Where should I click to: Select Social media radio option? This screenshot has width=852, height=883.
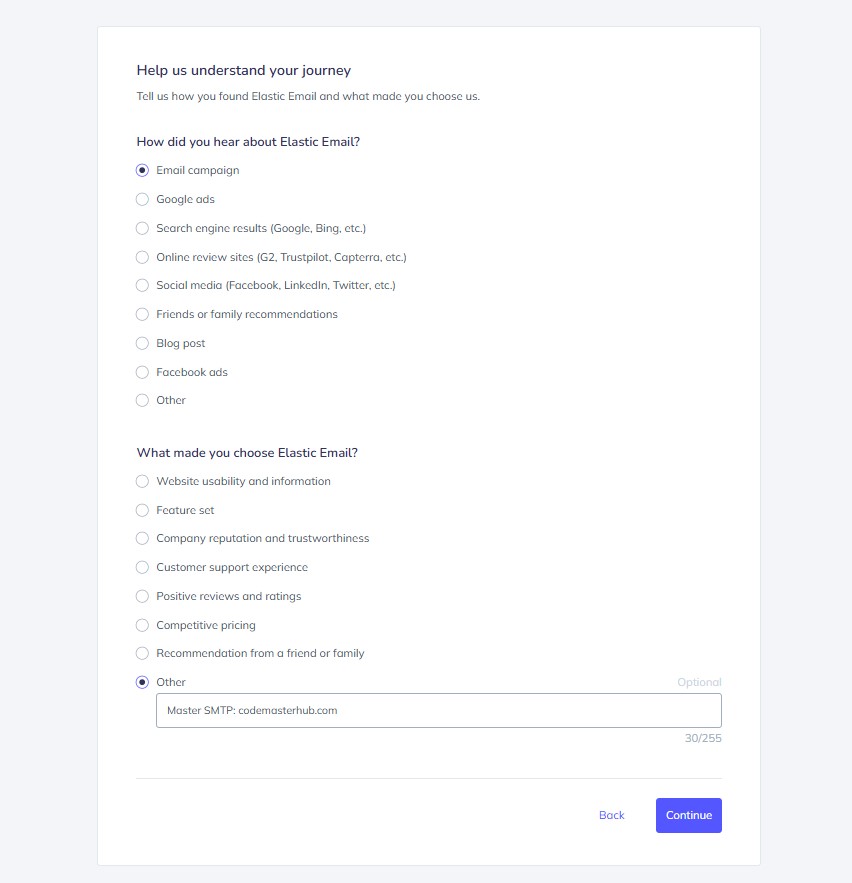point(142,285)
